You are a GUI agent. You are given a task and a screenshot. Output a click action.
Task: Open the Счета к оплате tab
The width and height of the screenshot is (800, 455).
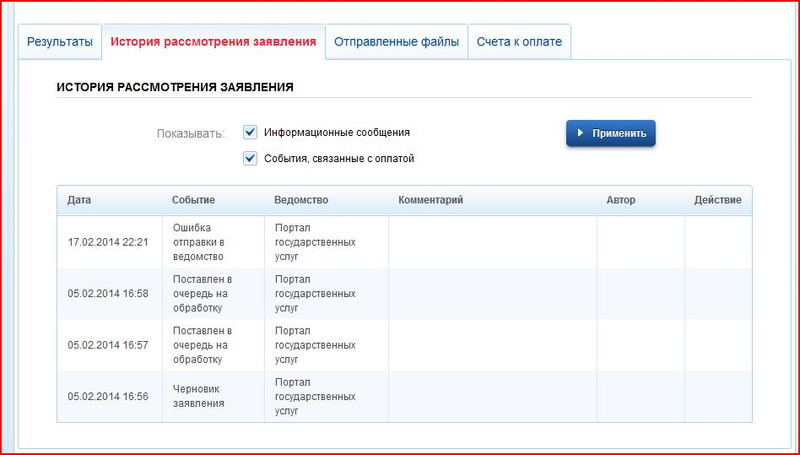[519, 42]
